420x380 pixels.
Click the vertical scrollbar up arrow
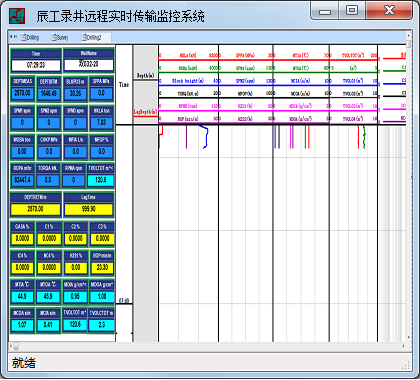[x=409, y=35]
